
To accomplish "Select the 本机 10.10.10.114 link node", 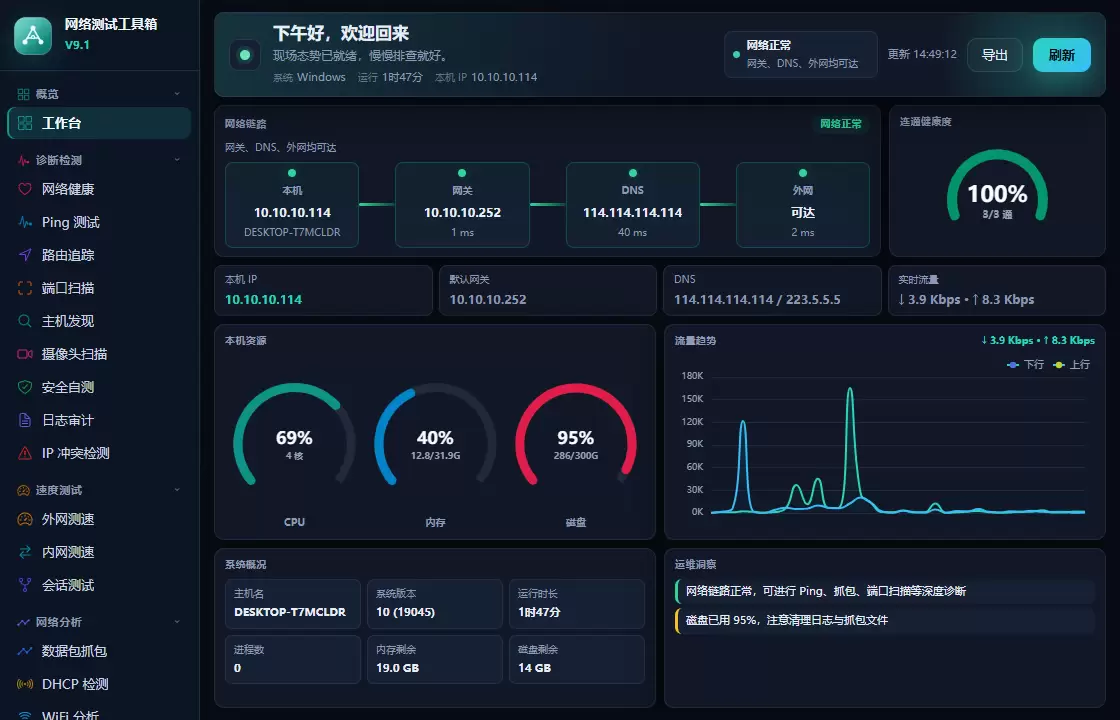I will [292, 205].
